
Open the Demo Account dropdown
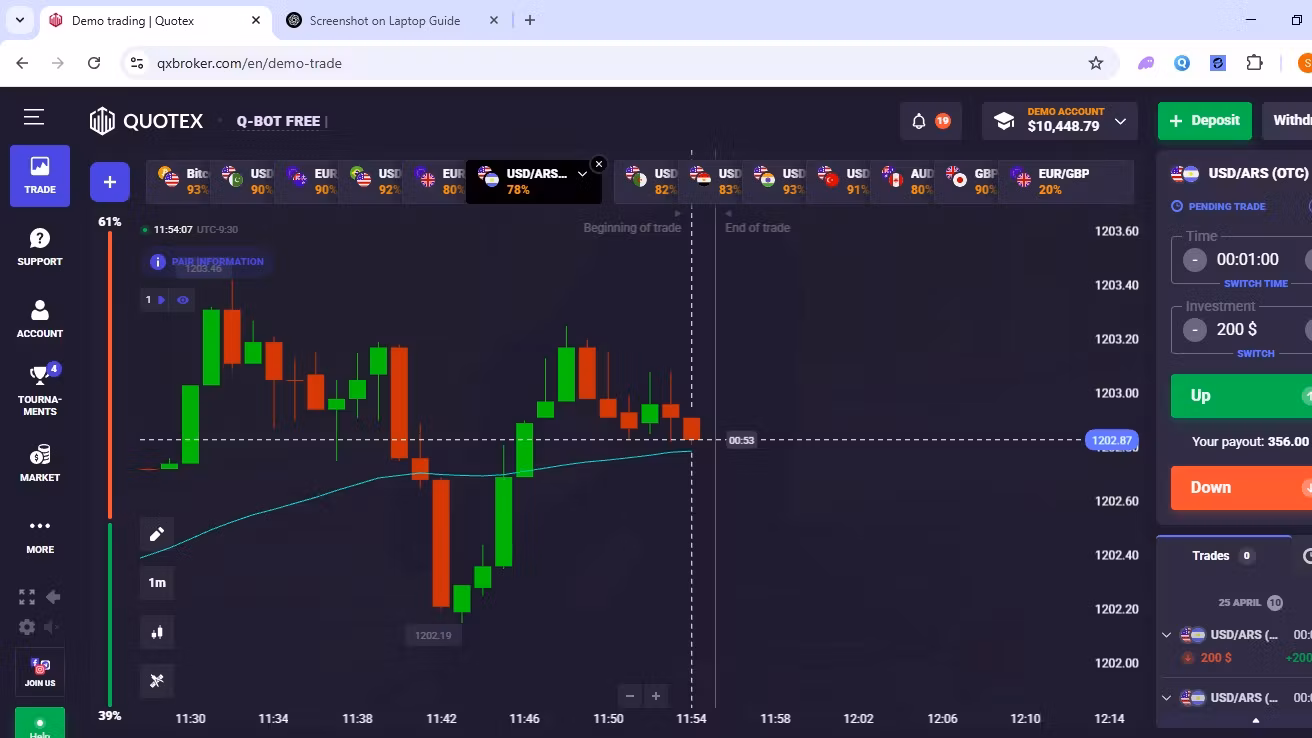click(1059, 120)
